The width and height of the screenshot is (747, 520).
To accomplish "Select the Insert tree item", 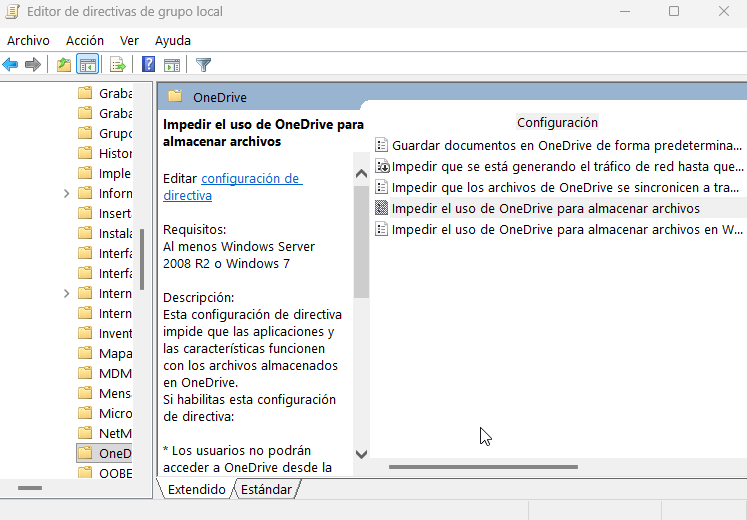I will [x=115, y=213].
